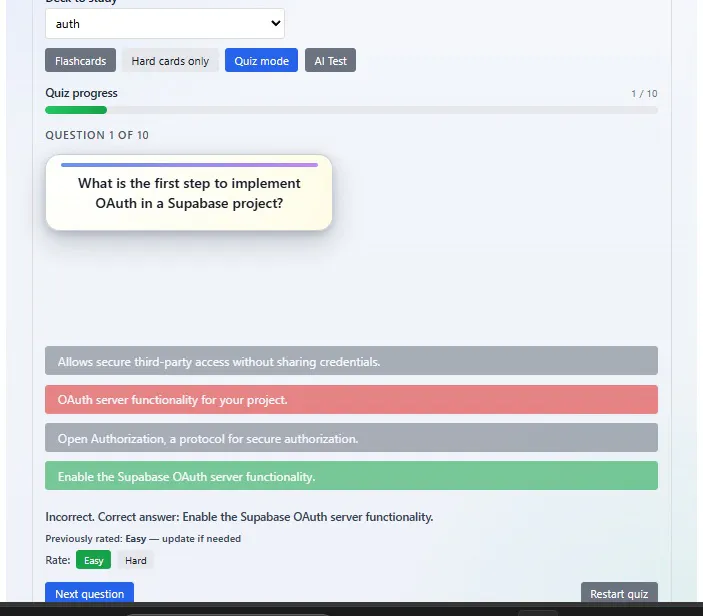The width and height of the screenshot is (703, 616).
Task: Choose answer 'Enable the Supabase OAuth server functionality'
Action: click(x=351, y=476)
